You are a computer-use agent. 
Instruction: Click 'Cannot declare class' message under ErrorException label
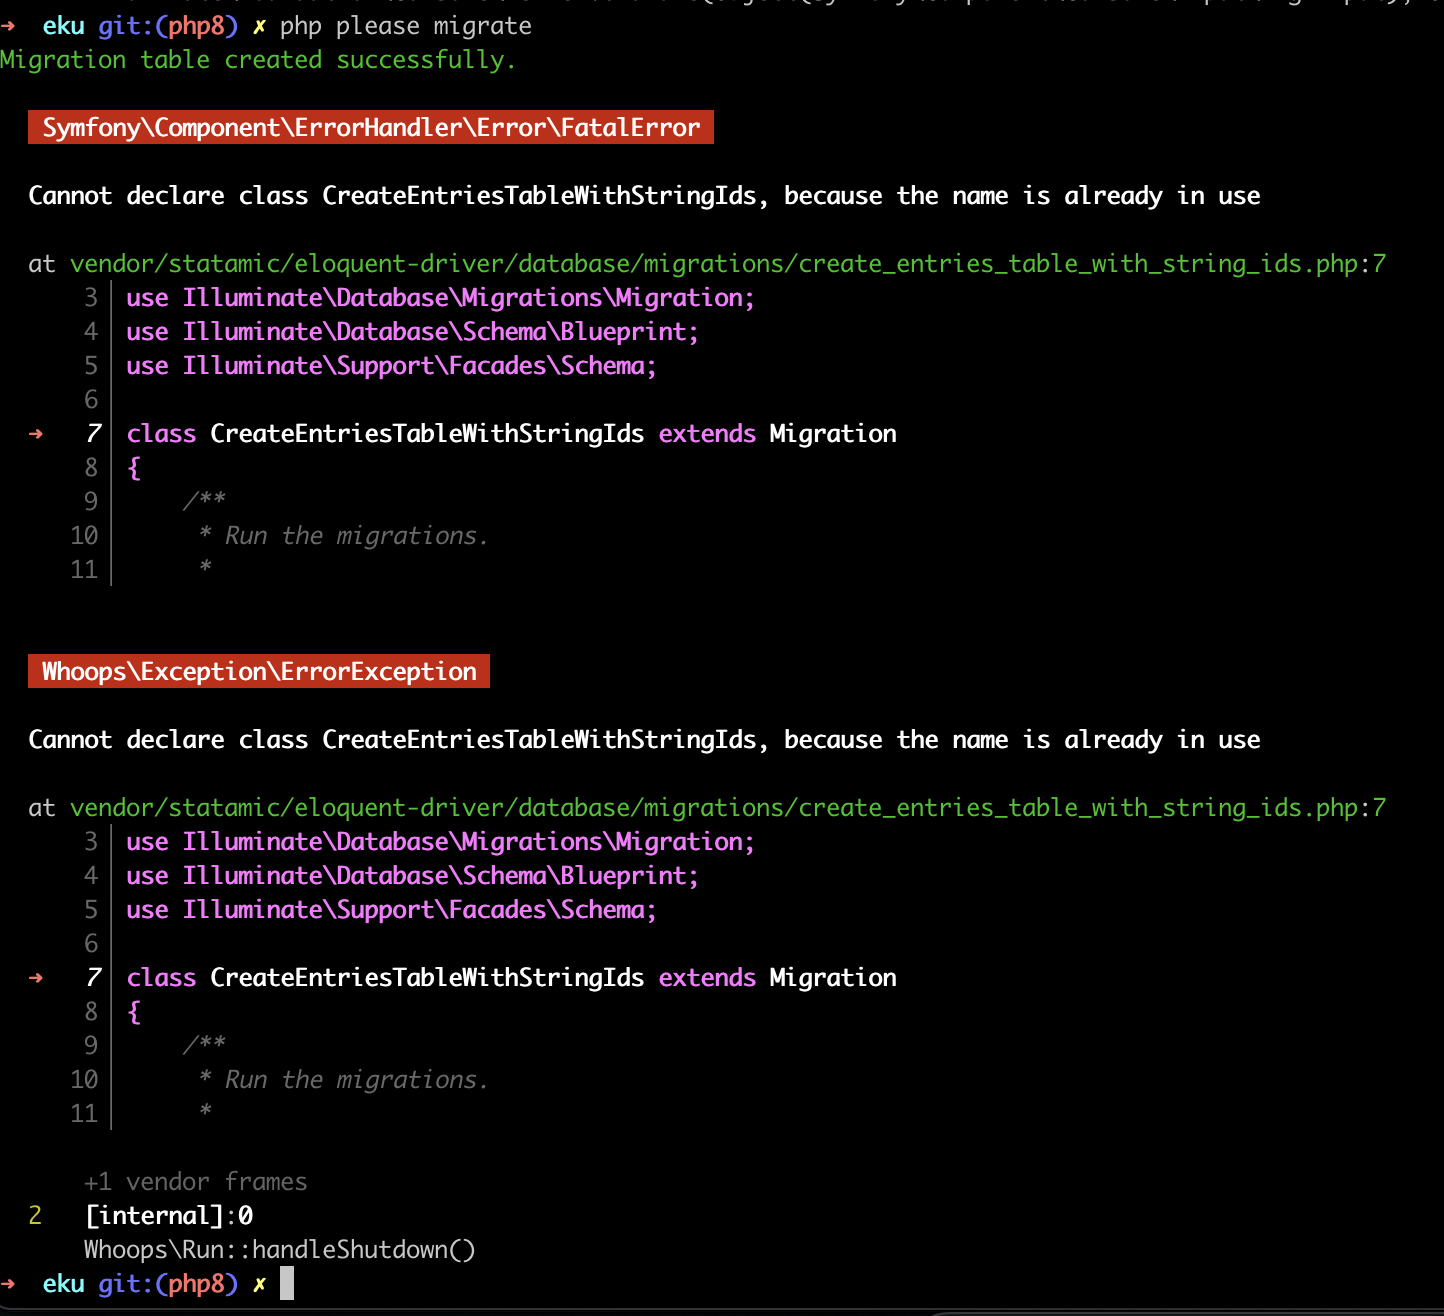(x=644, y=740)
